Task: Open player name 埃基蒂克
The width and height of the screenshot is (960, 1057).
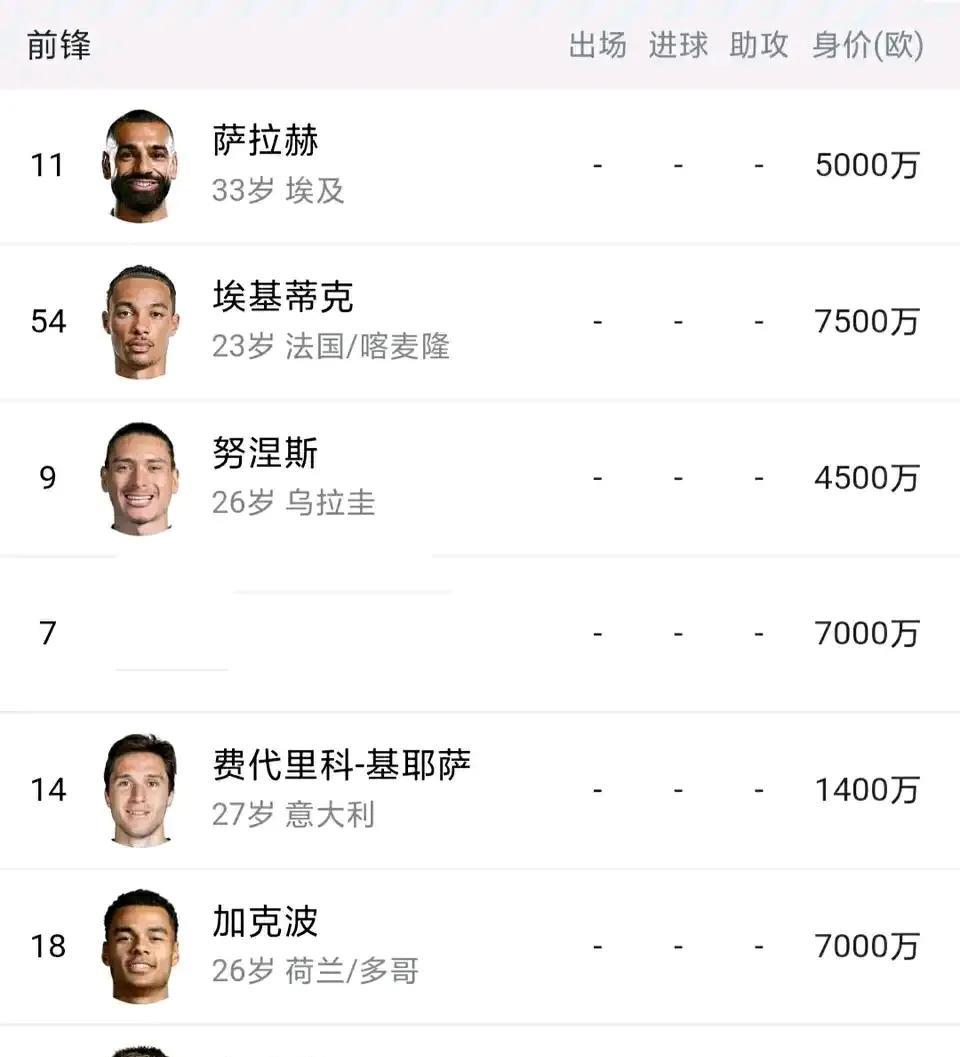Action: (283, 297)
